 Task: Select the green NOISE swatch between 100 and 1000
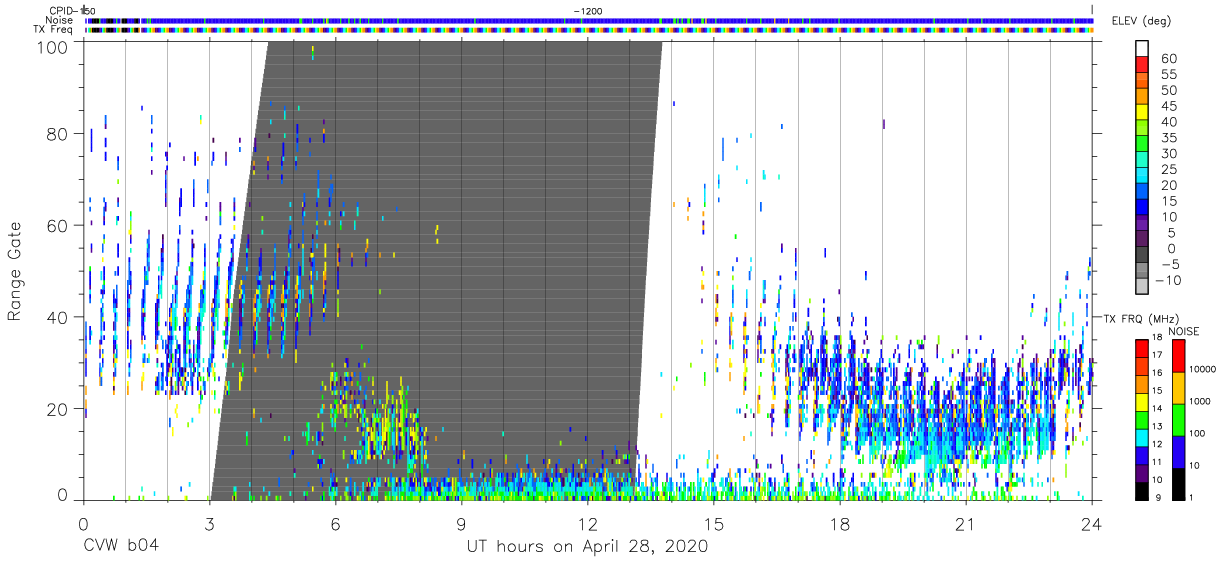(1178, 419)
